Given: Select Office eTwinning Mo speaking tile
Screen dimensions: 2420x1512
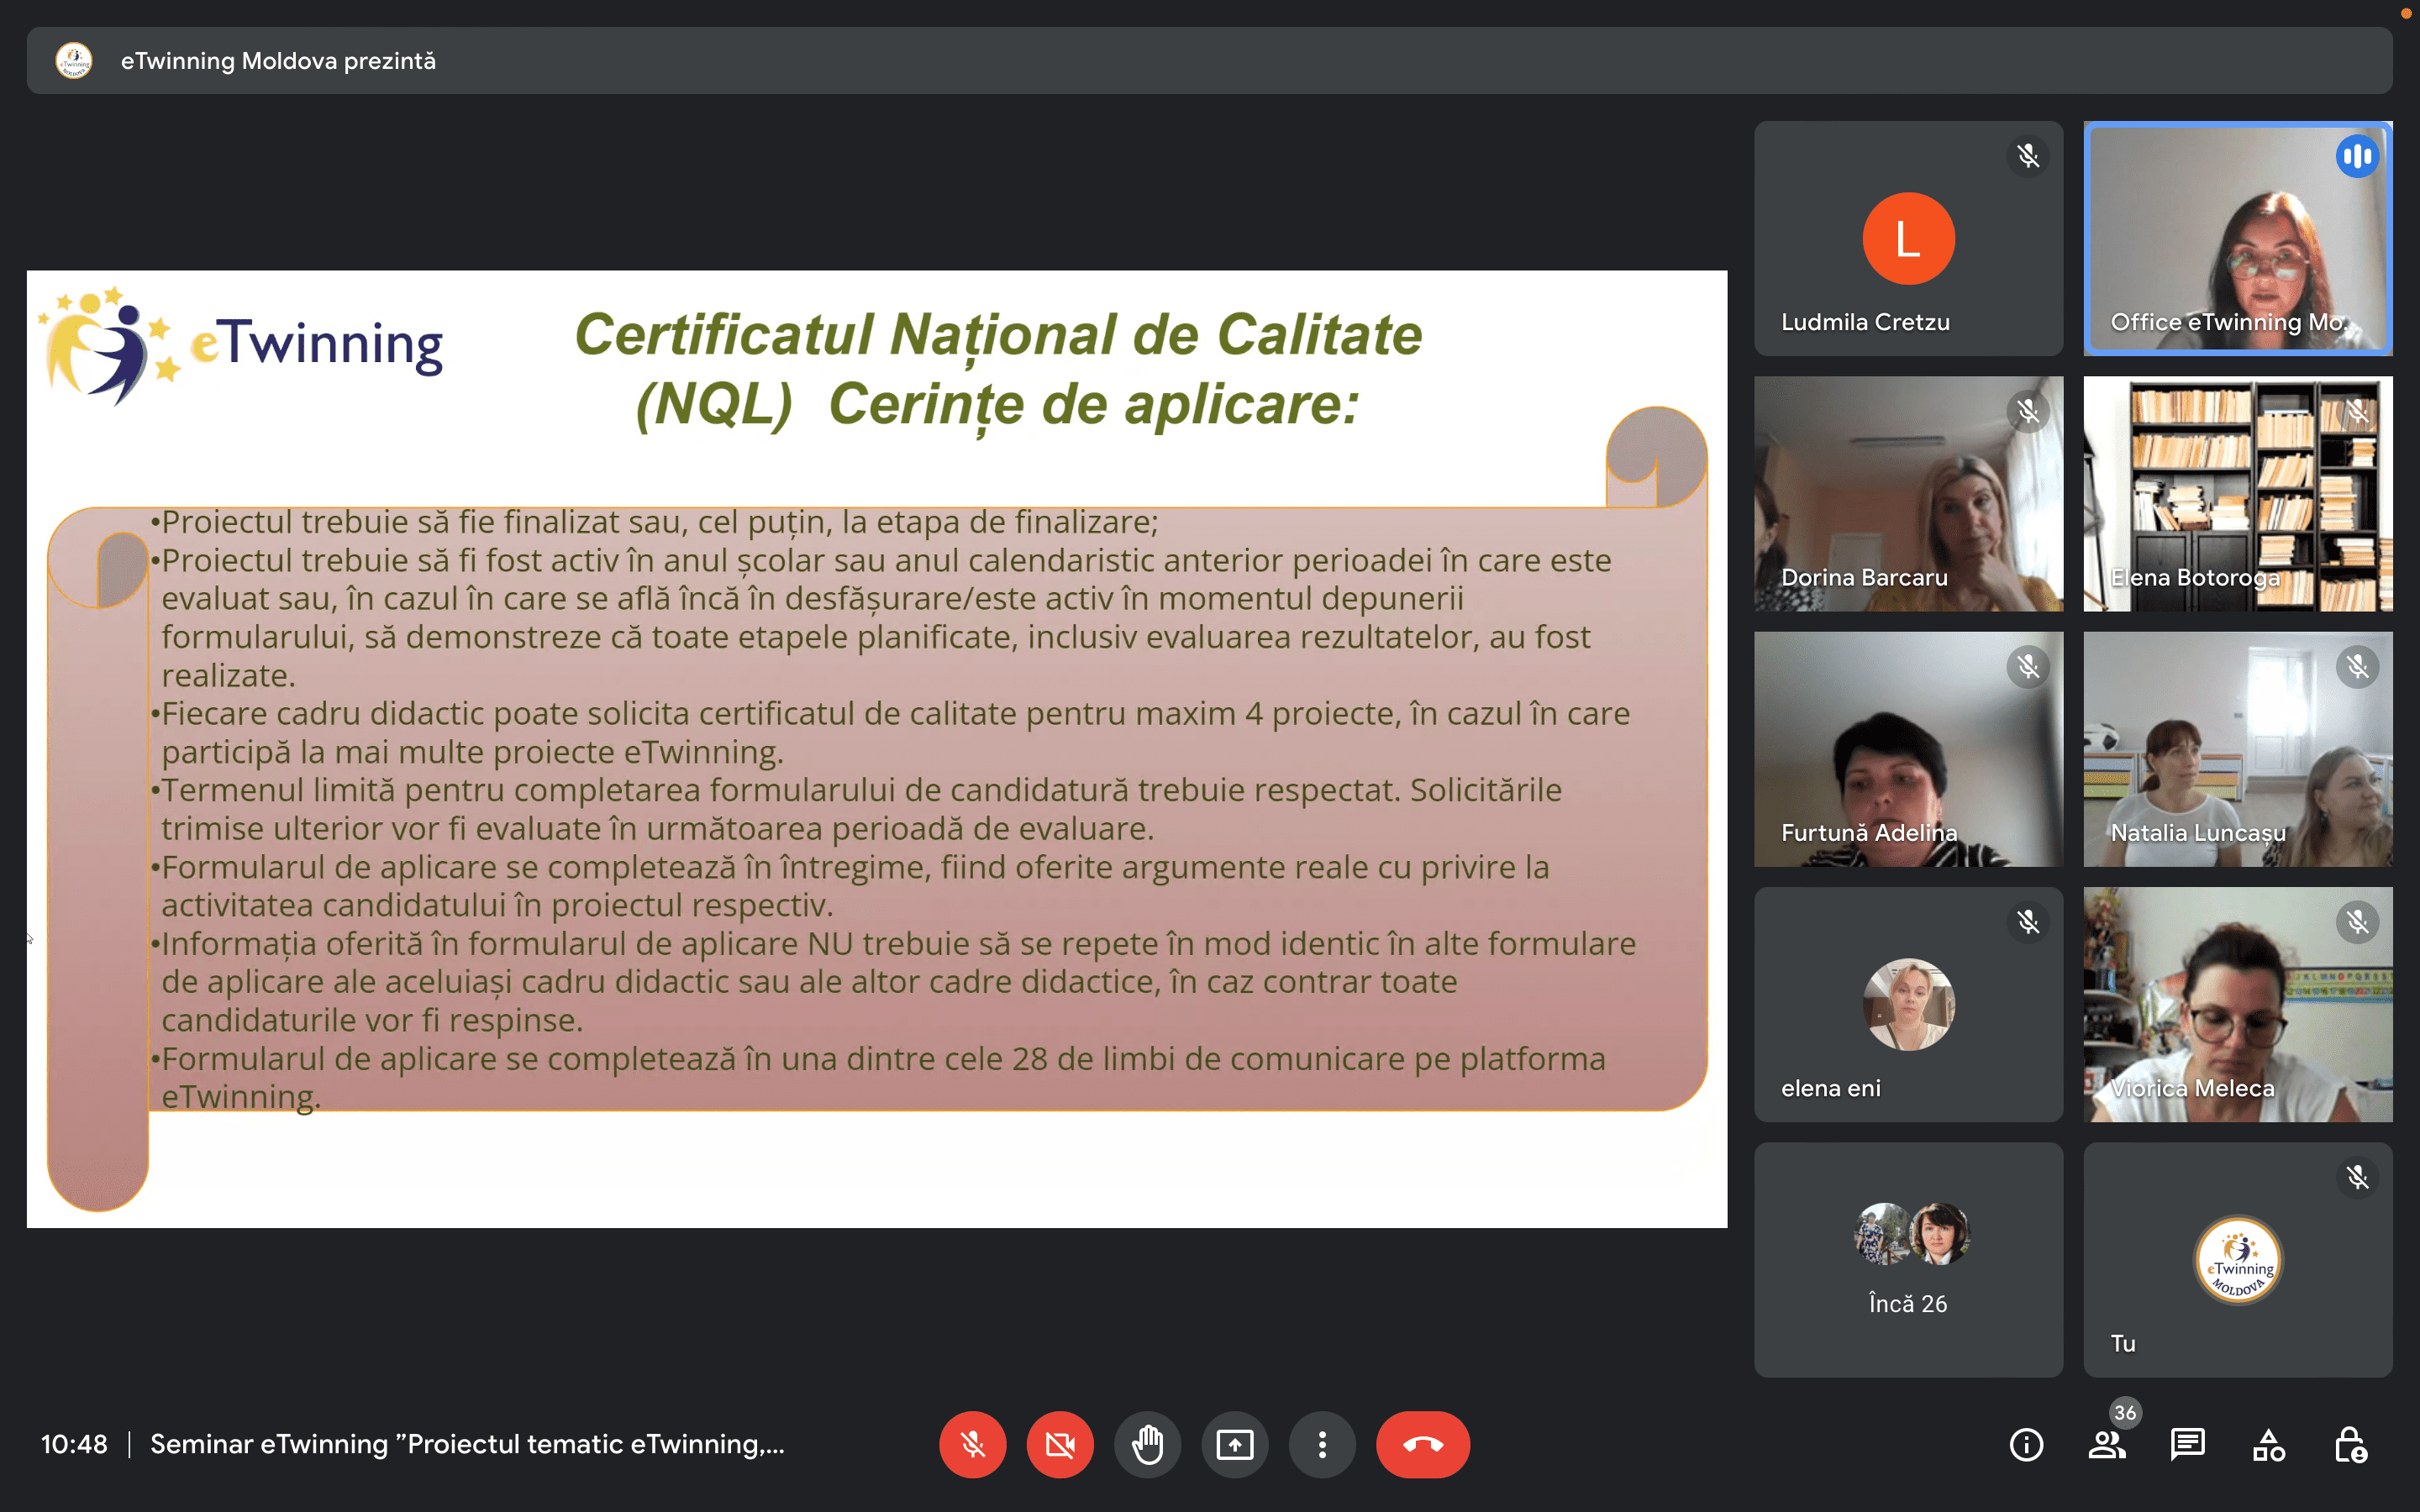Looking at the screenshot, I should pyautogui.click(x=2238, y=238).
